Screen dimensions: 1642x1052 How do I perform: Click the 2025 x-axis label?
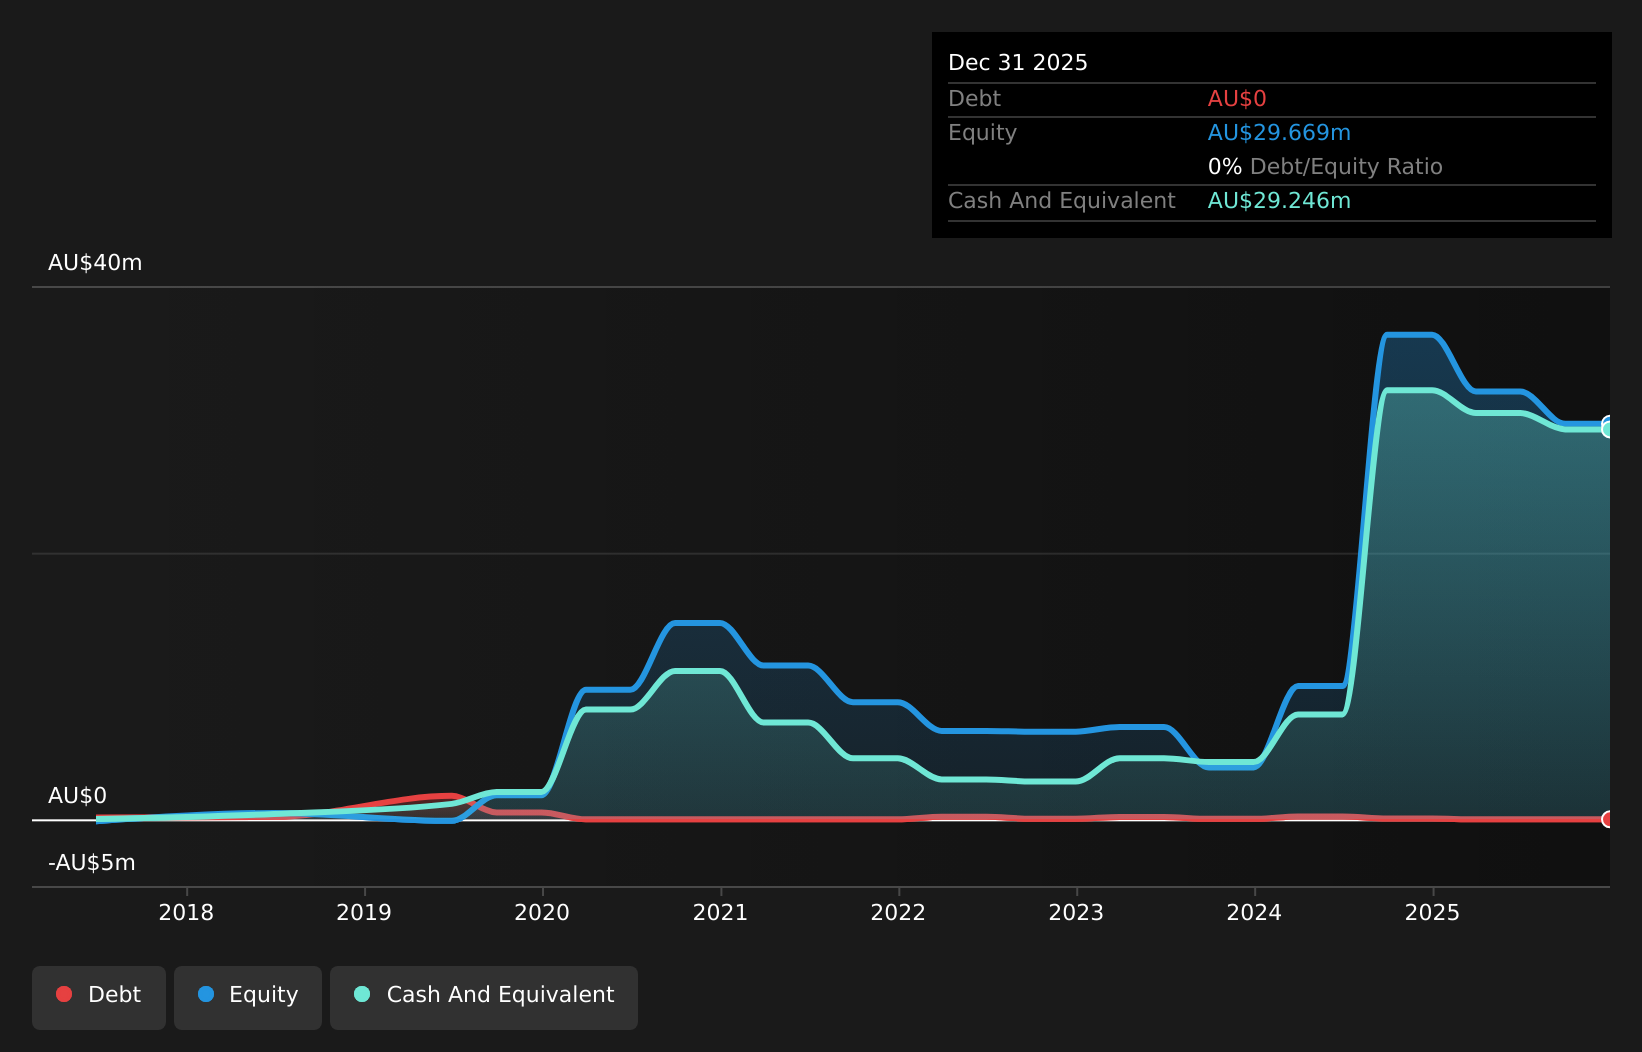(1432, 912)
